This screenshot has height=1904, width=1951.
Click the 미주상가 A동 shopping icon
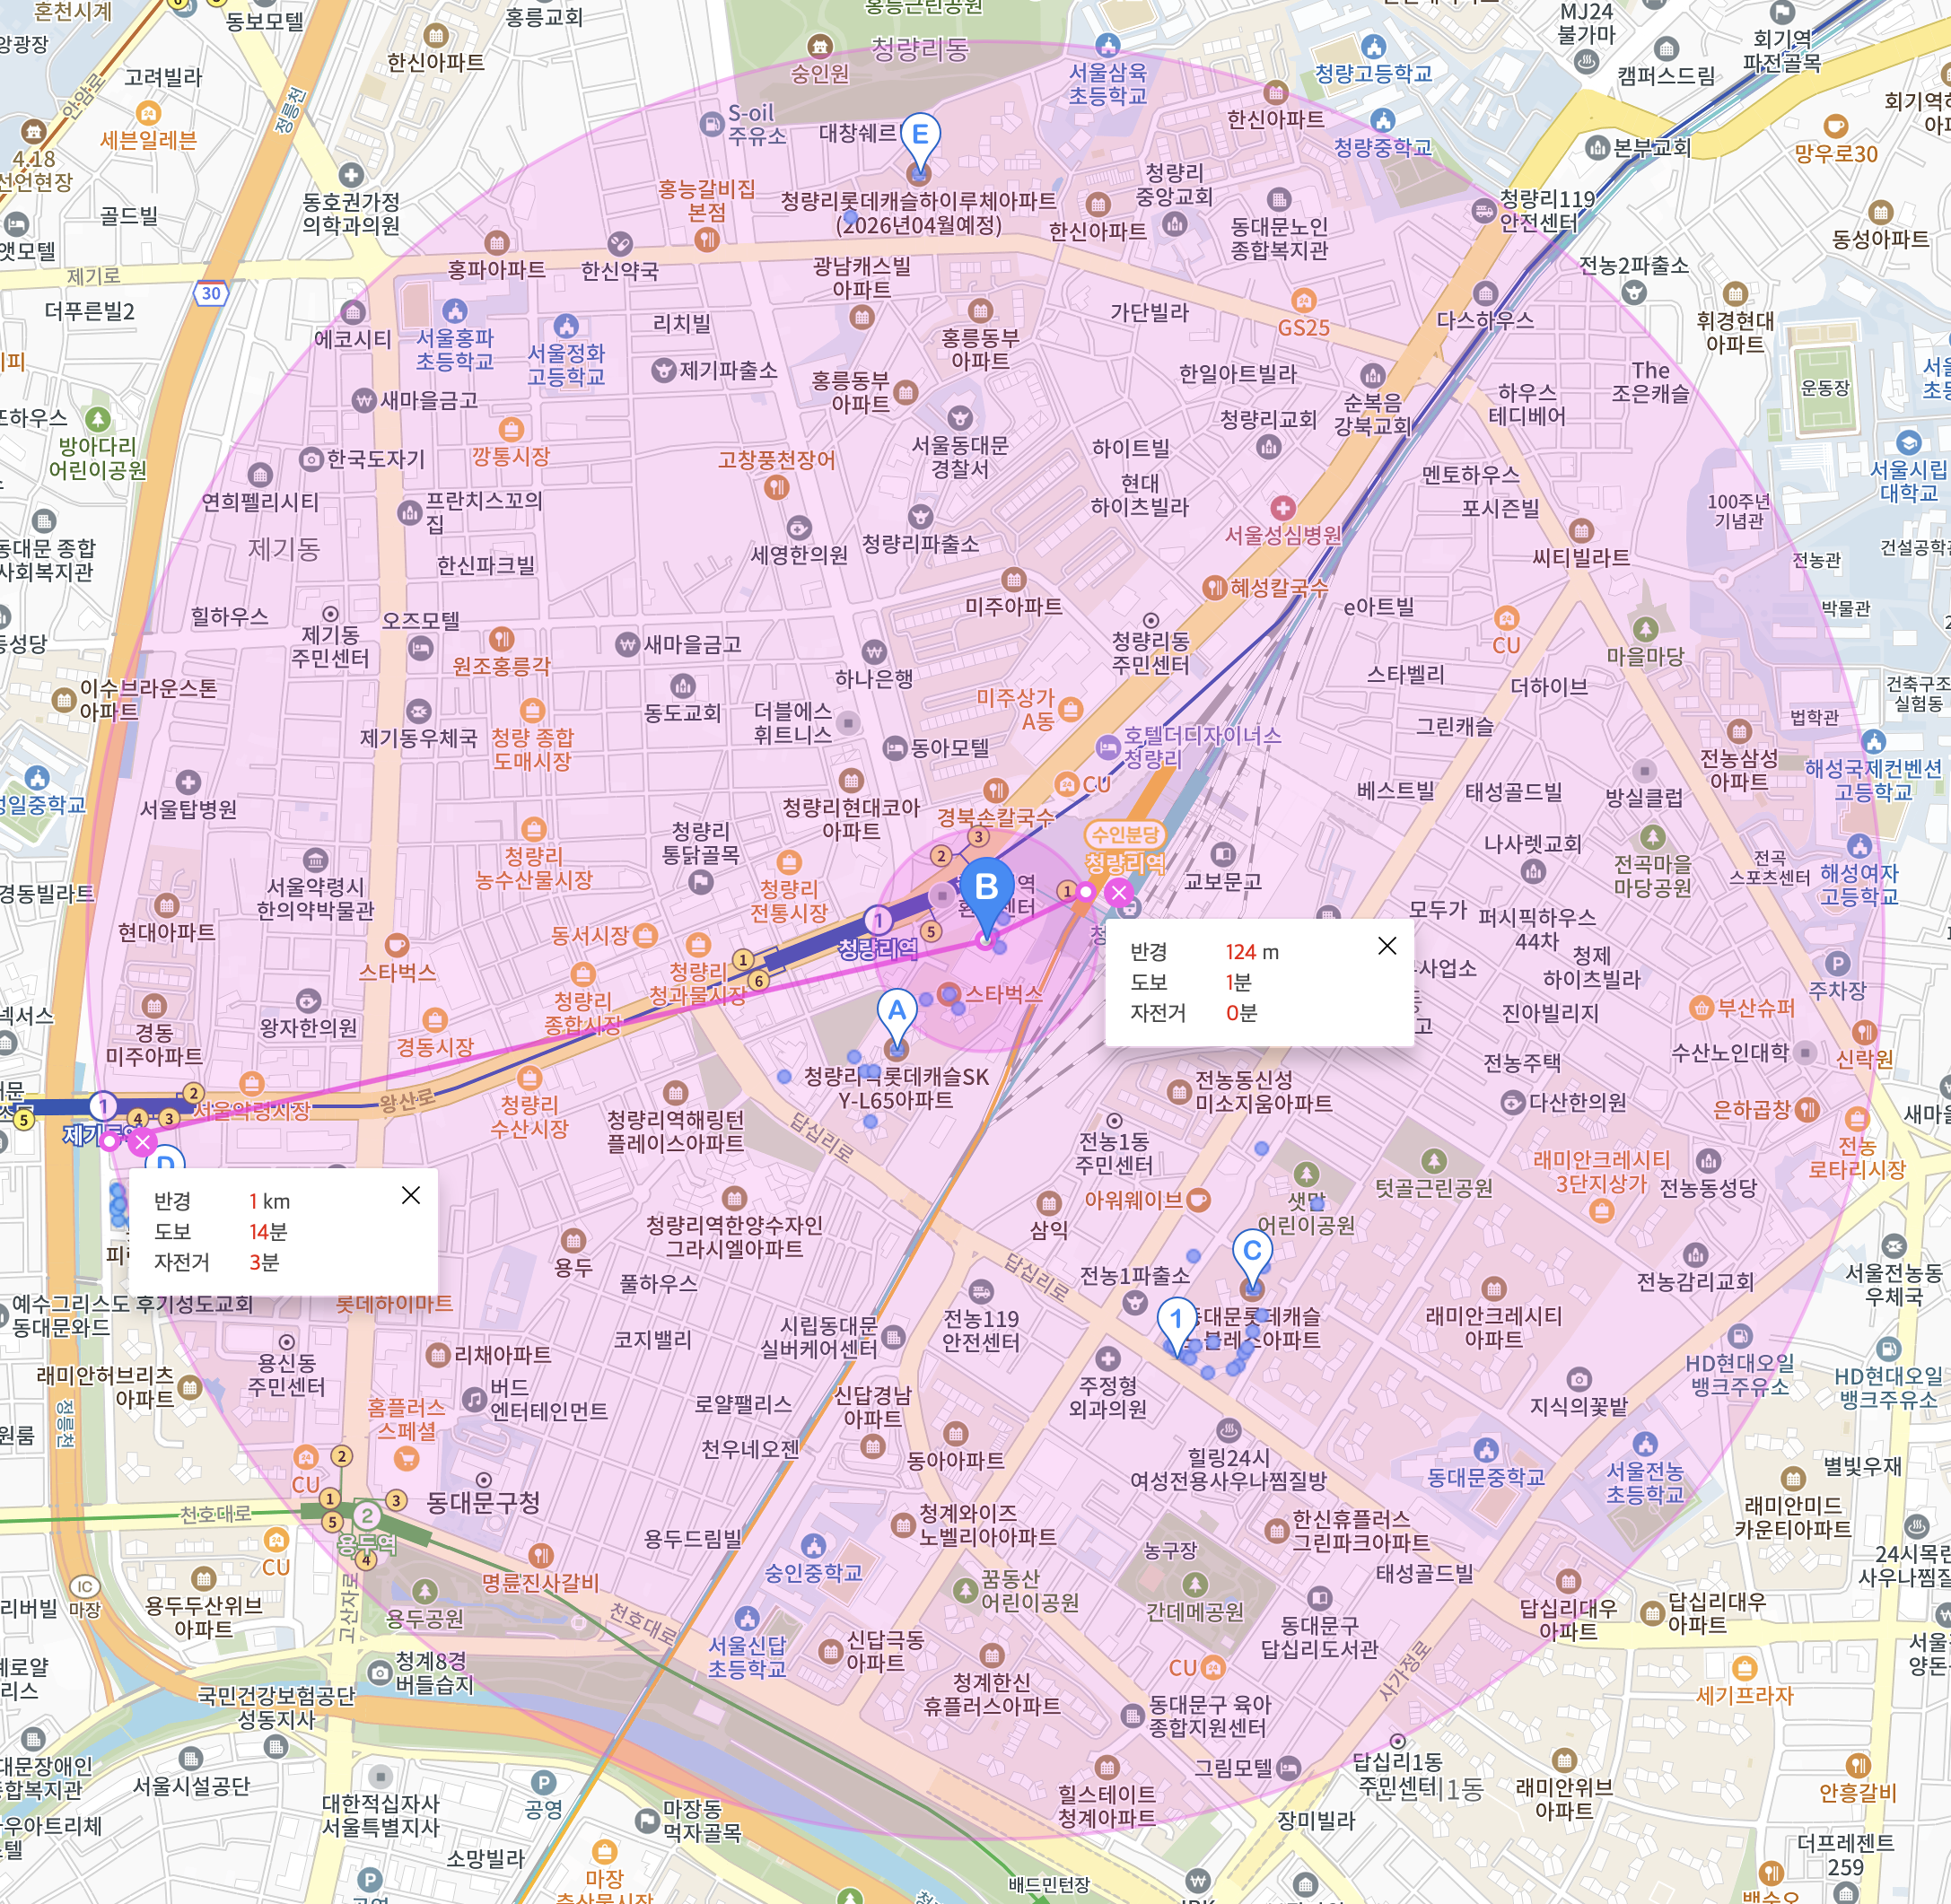point(1070,709)
